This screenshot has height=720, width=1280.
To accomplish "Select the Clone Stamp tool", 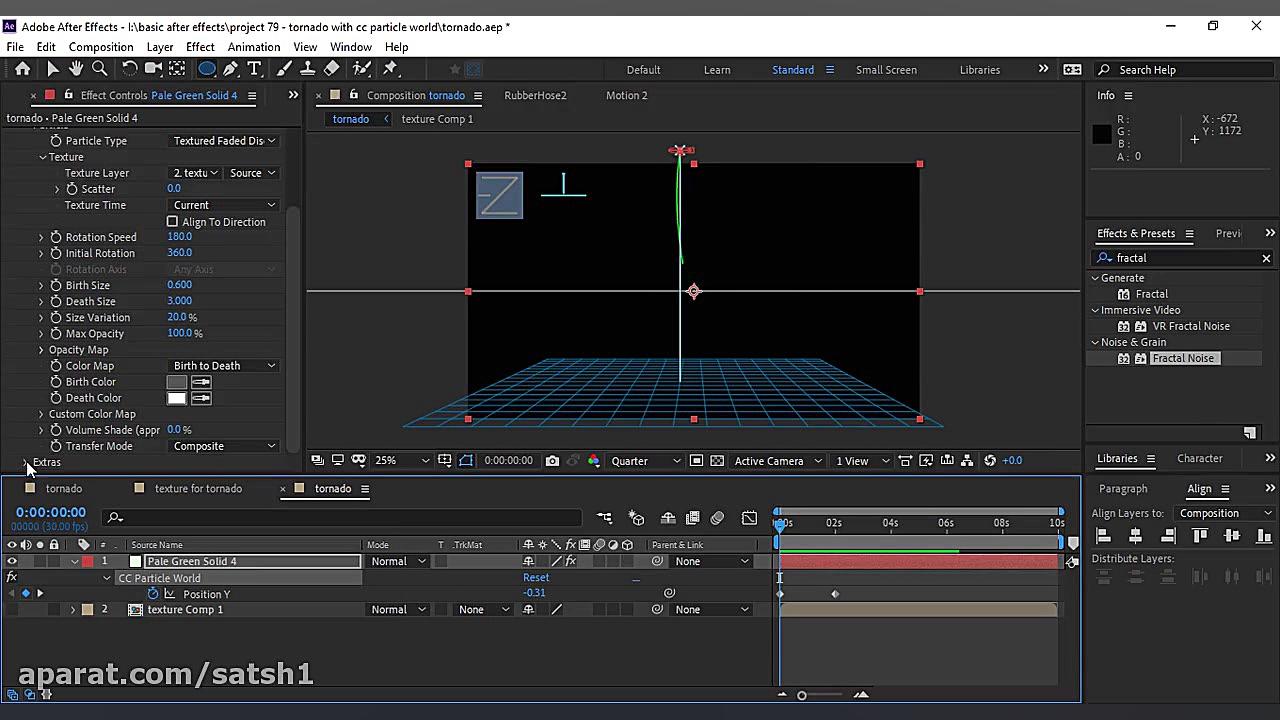I will pos(308,69).
